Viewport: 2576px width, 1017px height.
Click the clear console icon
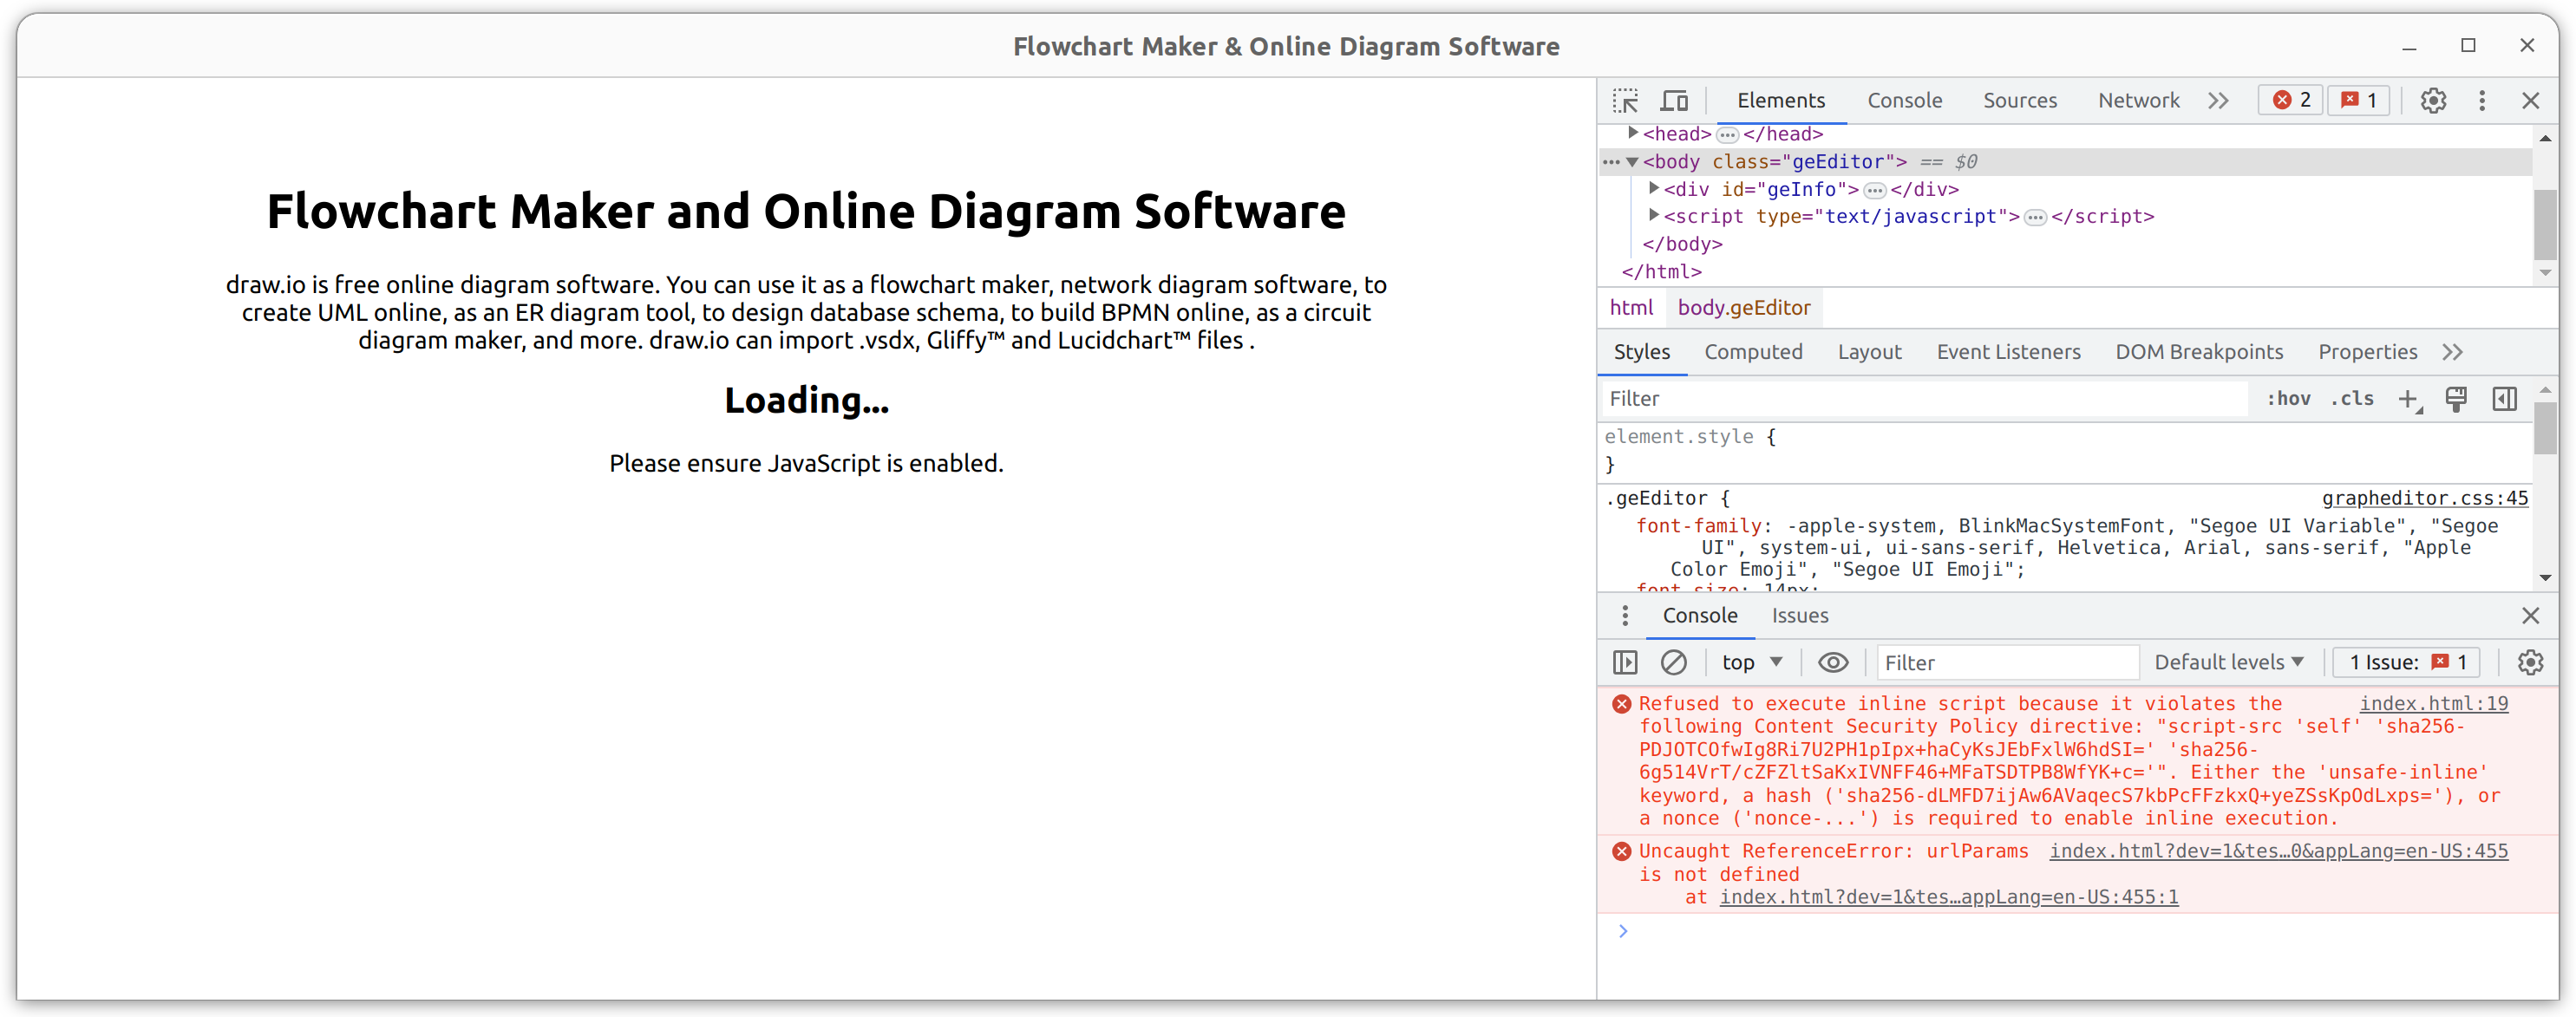1673,662
